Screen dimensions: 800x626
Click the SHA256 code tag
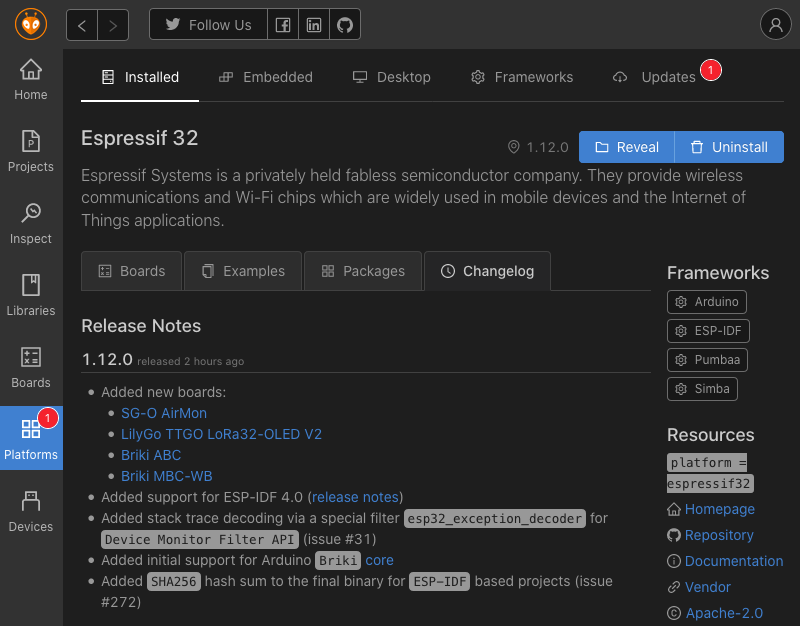click(173, 581)
